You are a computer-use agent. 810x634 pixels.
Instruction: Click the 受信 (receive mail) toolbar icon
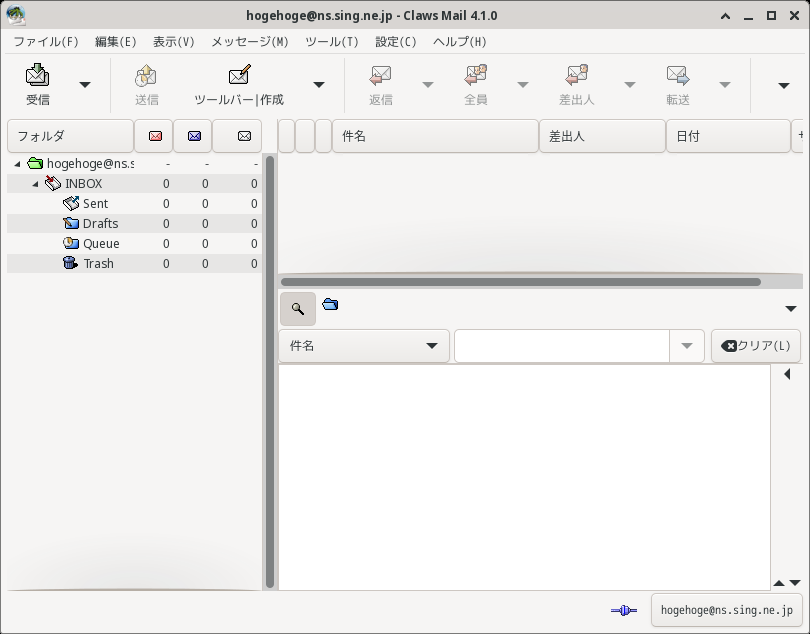38,75
